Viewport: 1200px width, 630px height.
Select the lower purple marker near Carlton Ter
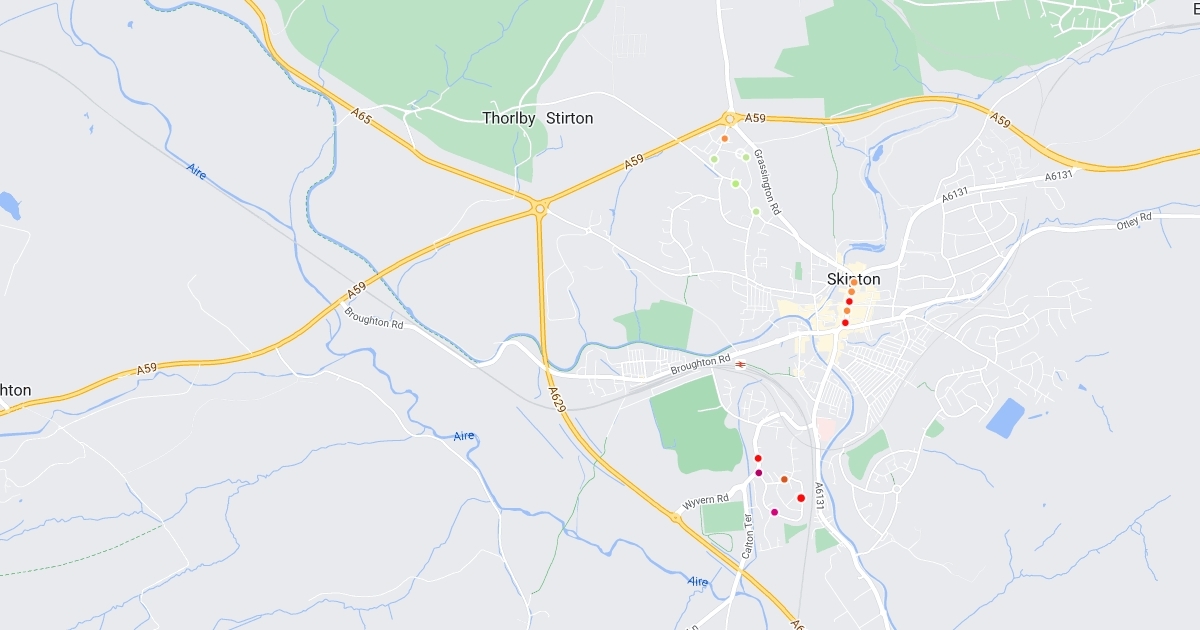[x=775, y=512]
